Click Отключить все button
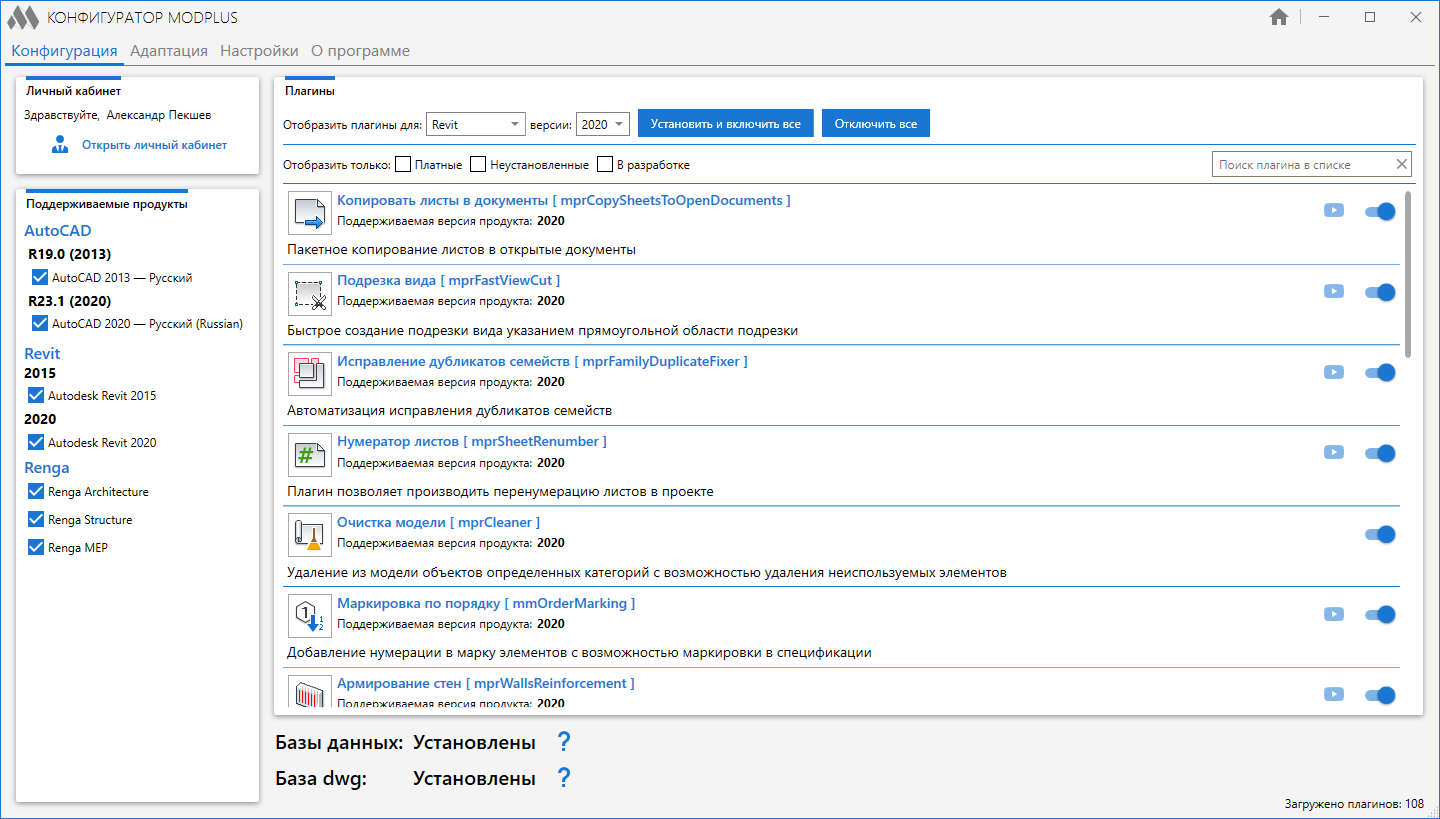 876,124
